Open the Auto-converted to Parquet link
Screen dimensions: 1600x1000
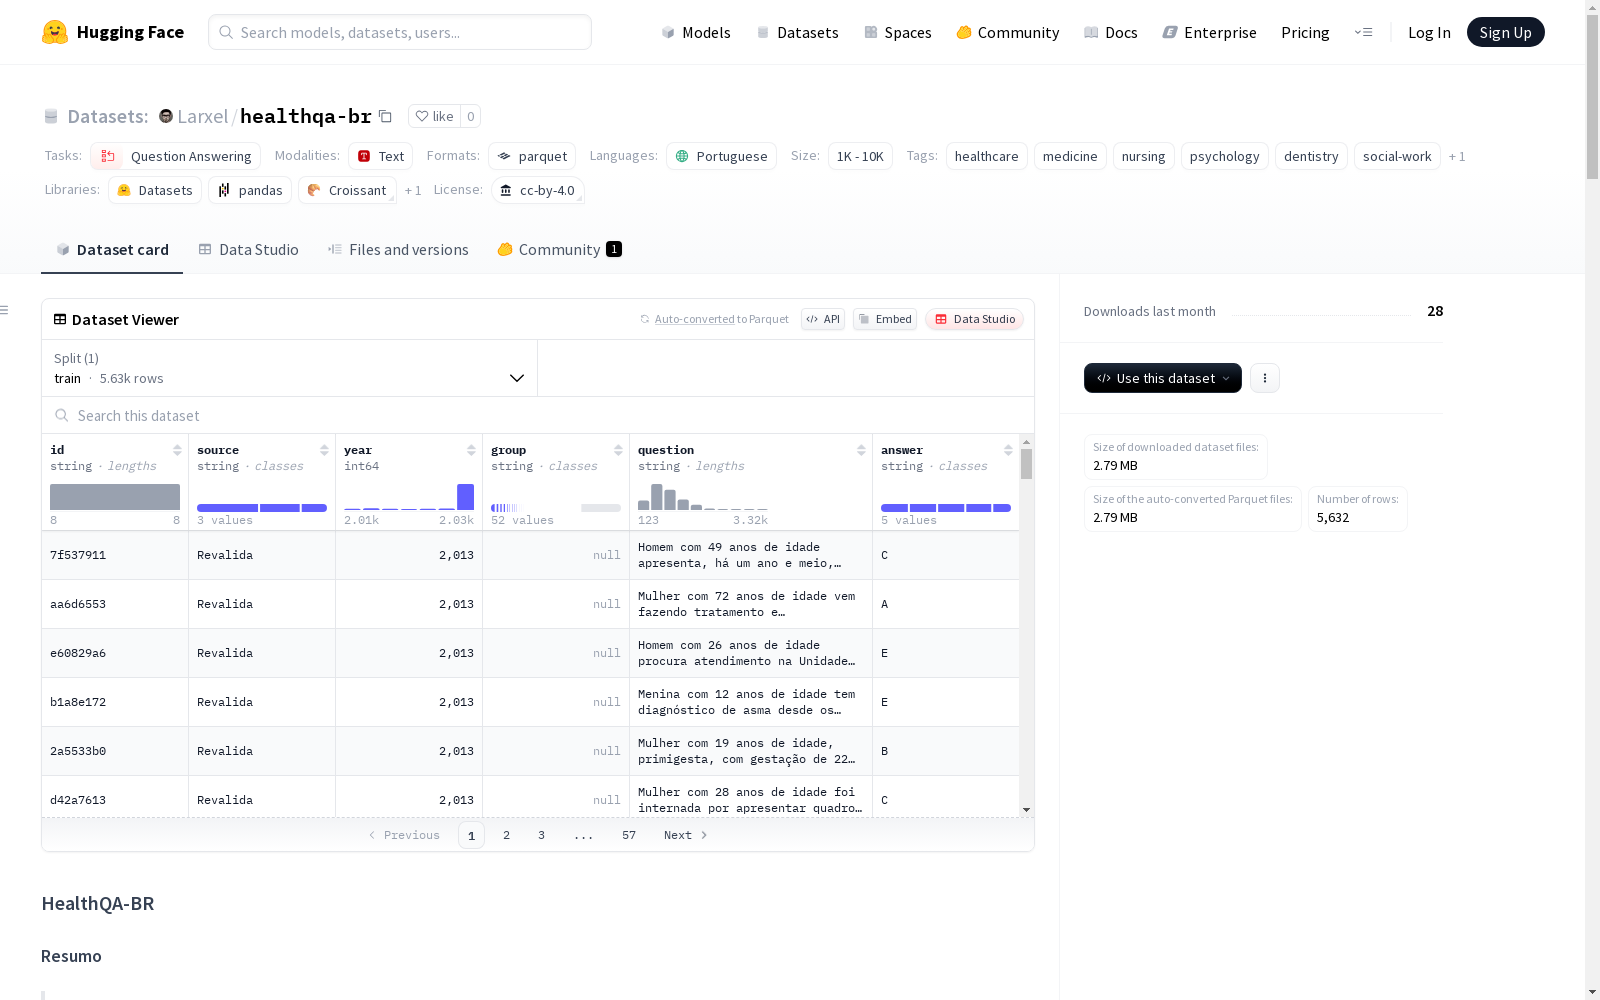tap(715, 319)
